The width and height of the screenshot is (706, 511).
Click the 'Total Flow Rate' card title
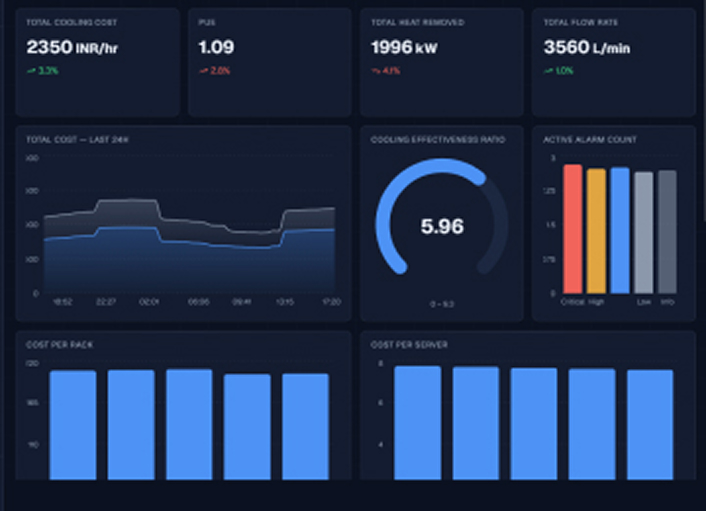580,23
